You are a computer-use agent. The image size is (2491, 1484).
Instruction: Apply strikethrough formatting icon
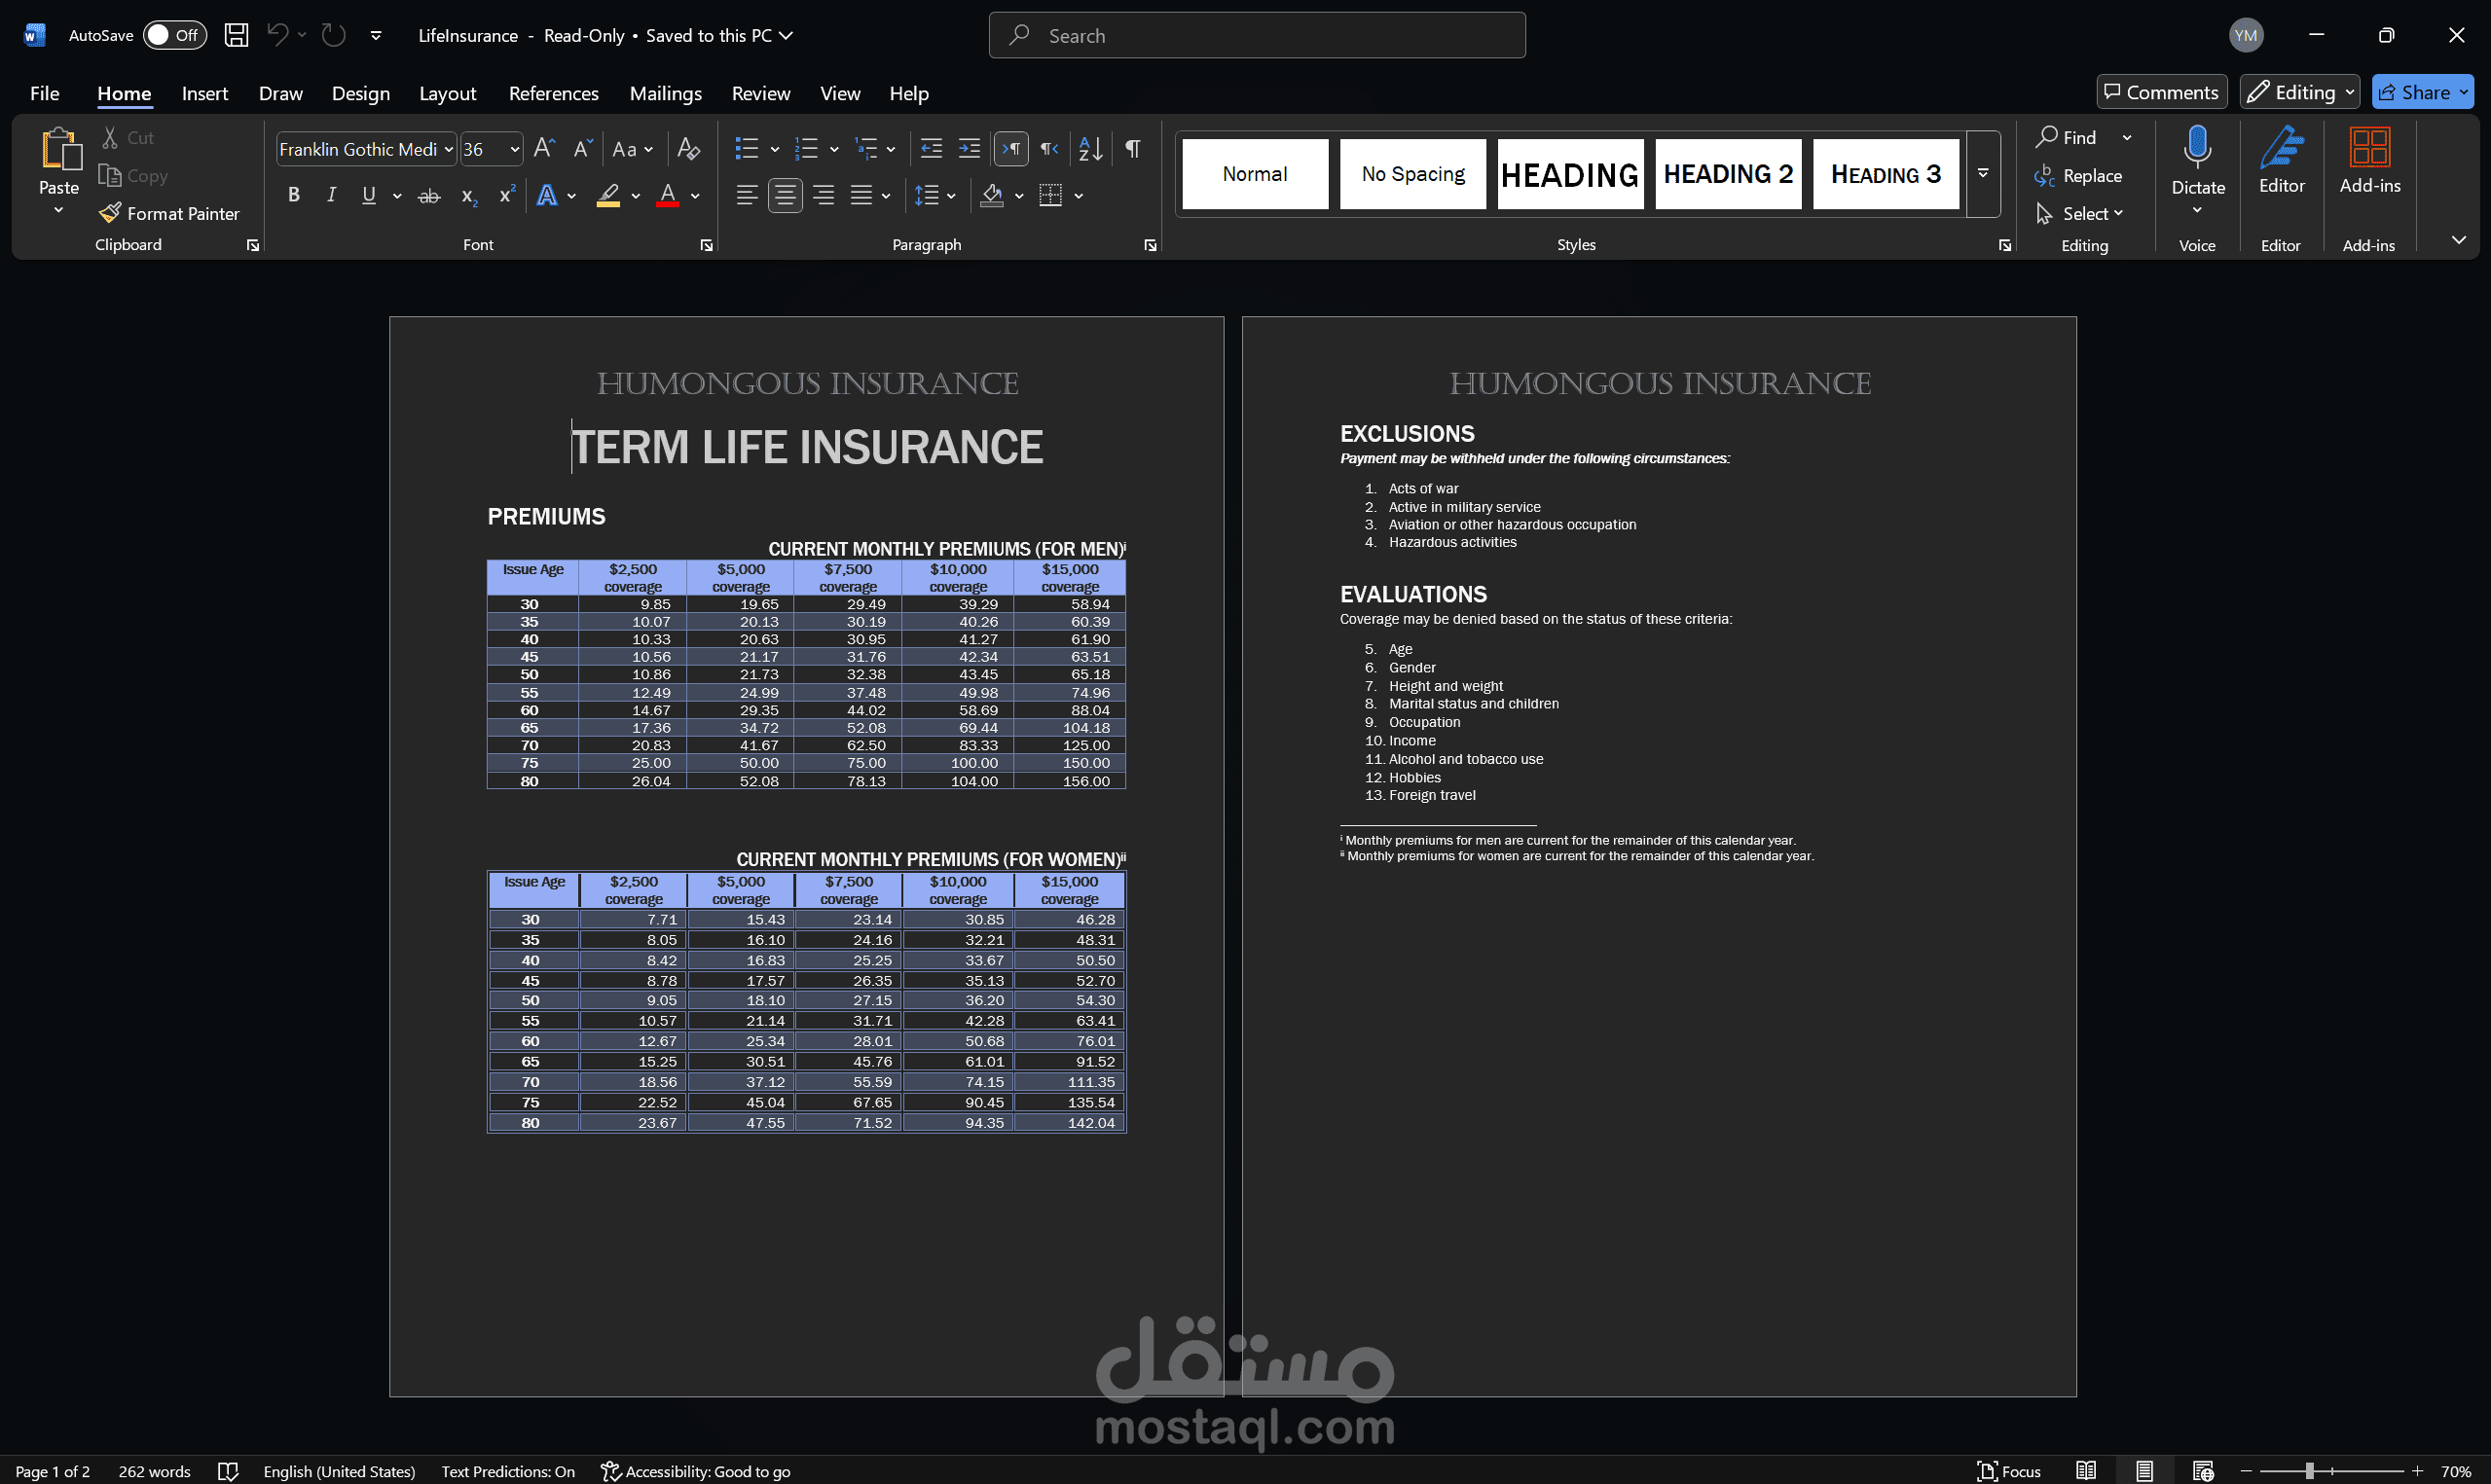pos(429,196)
